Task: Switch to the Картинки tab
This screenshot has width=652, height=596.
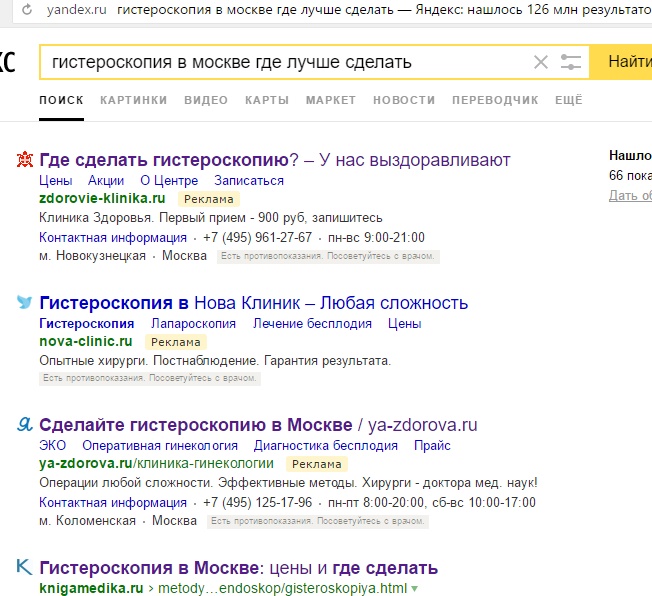Action: click(x=134, y=100)
